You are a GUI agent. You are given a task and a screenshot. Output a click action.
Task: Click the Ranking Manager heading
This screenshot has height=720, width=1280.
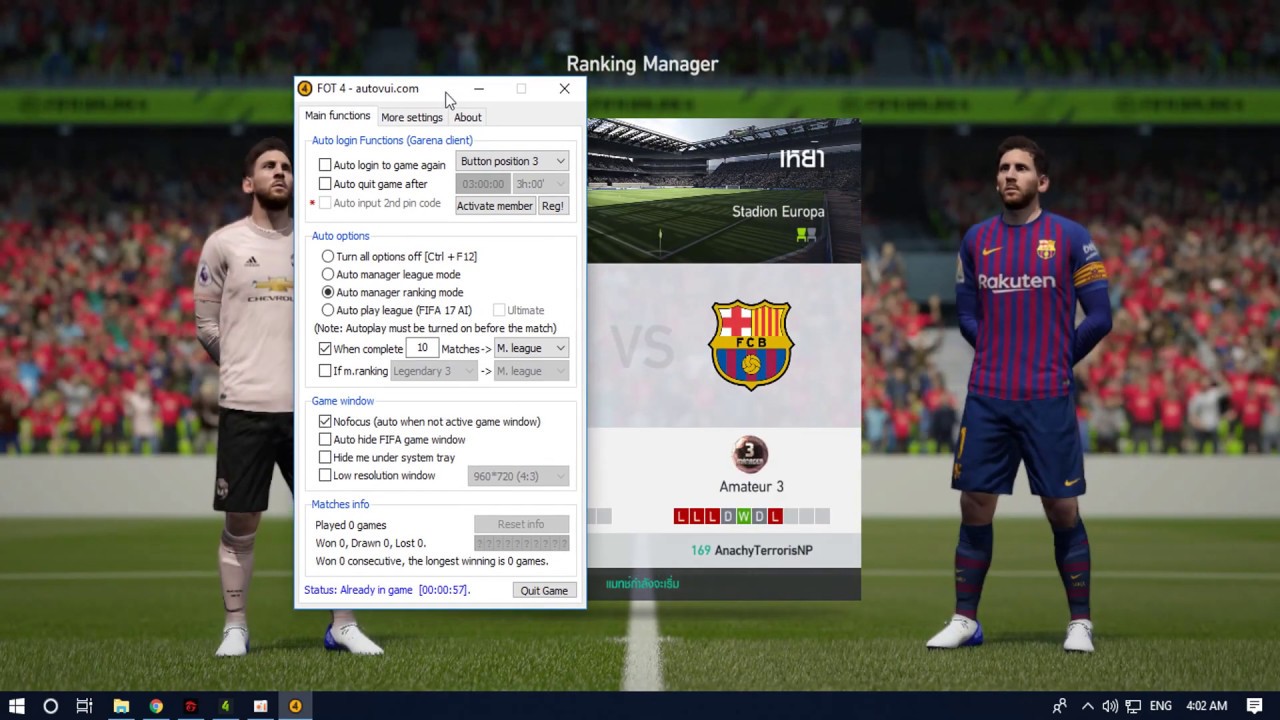click(642, 64)
